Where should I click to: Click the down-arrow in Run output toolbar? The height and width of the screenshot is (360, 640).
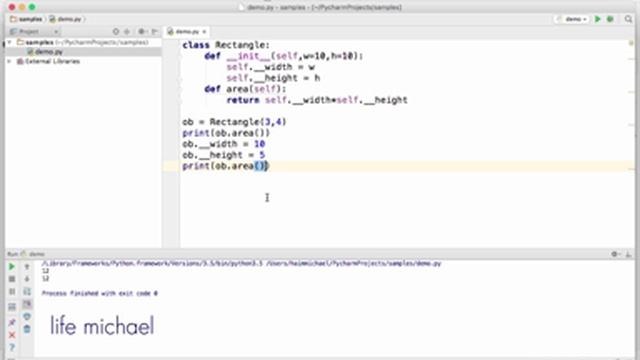[x=27, y=279]
